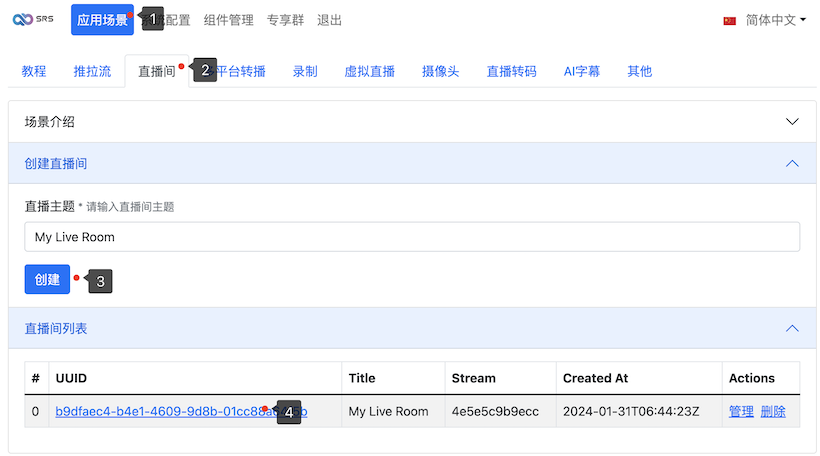Viewport: 820px width, 456px height.
Task: Switch to the 虚拟直播 tab
Action: coord(369,71)
